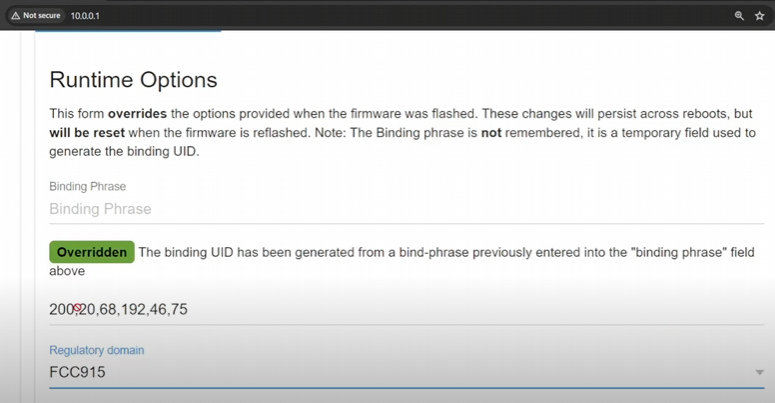Focus the Binding Phrase input field

(x=400, y=209)
